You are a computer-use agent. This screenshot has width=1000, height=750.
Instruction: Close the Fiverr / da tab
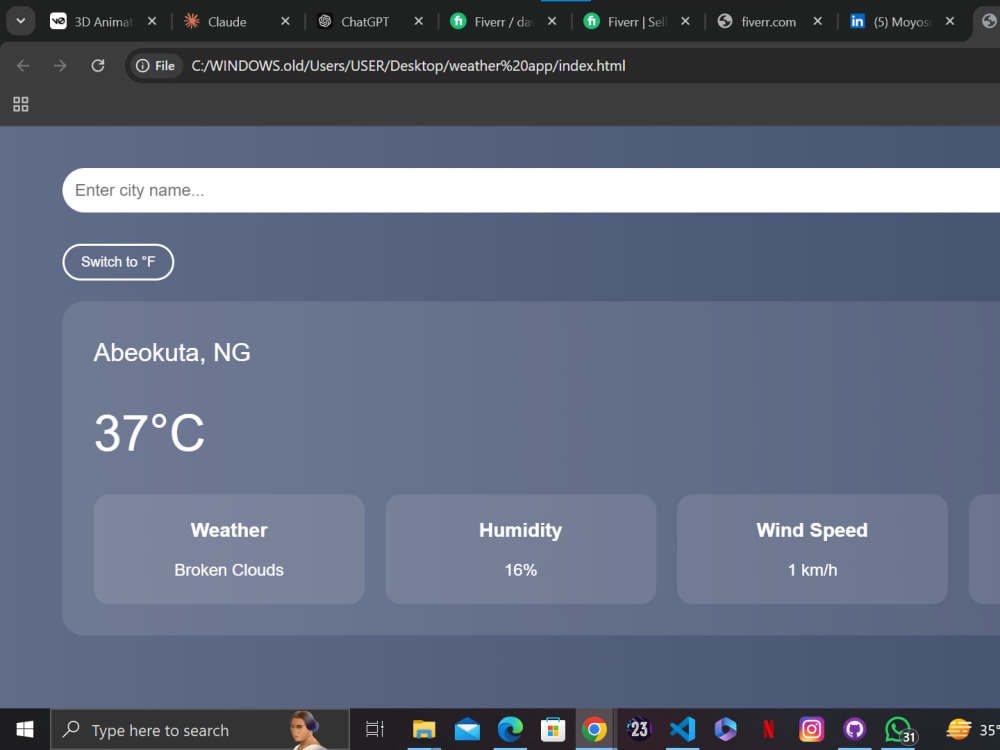[x=552, y=21]
